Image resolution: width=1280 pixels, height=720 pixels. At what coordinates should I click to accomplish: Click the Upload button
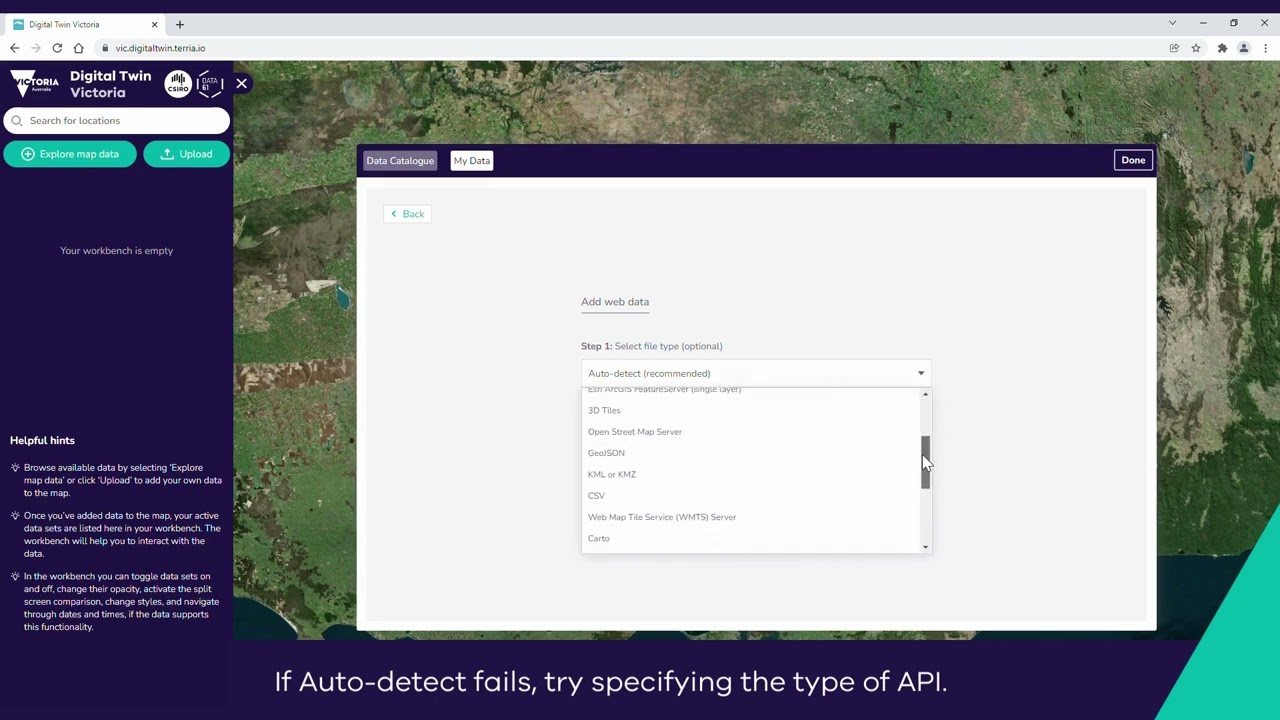pos(186,154)
